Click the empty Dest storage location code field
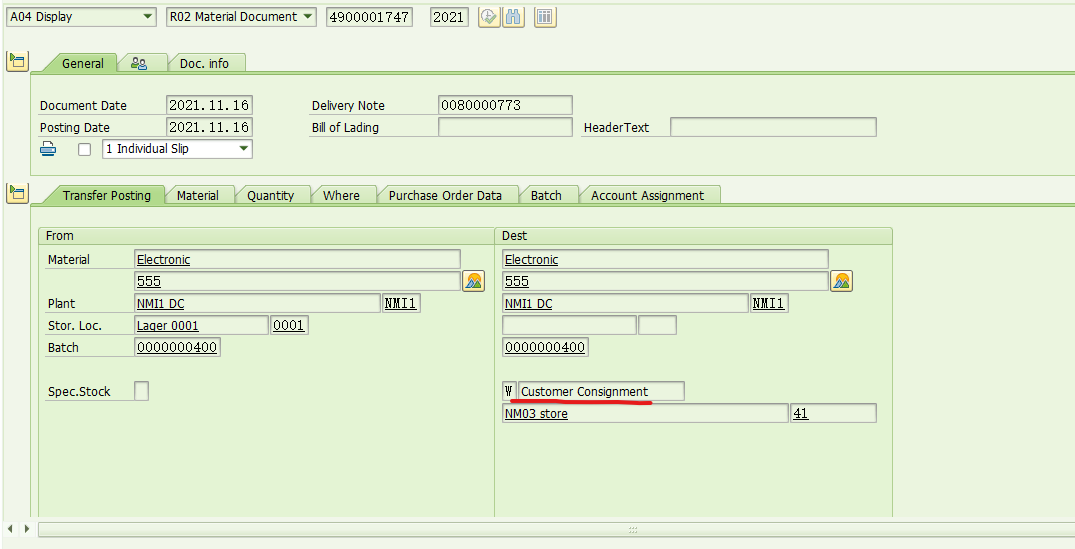The image size is (1075, 549). [x=657, y=325]
